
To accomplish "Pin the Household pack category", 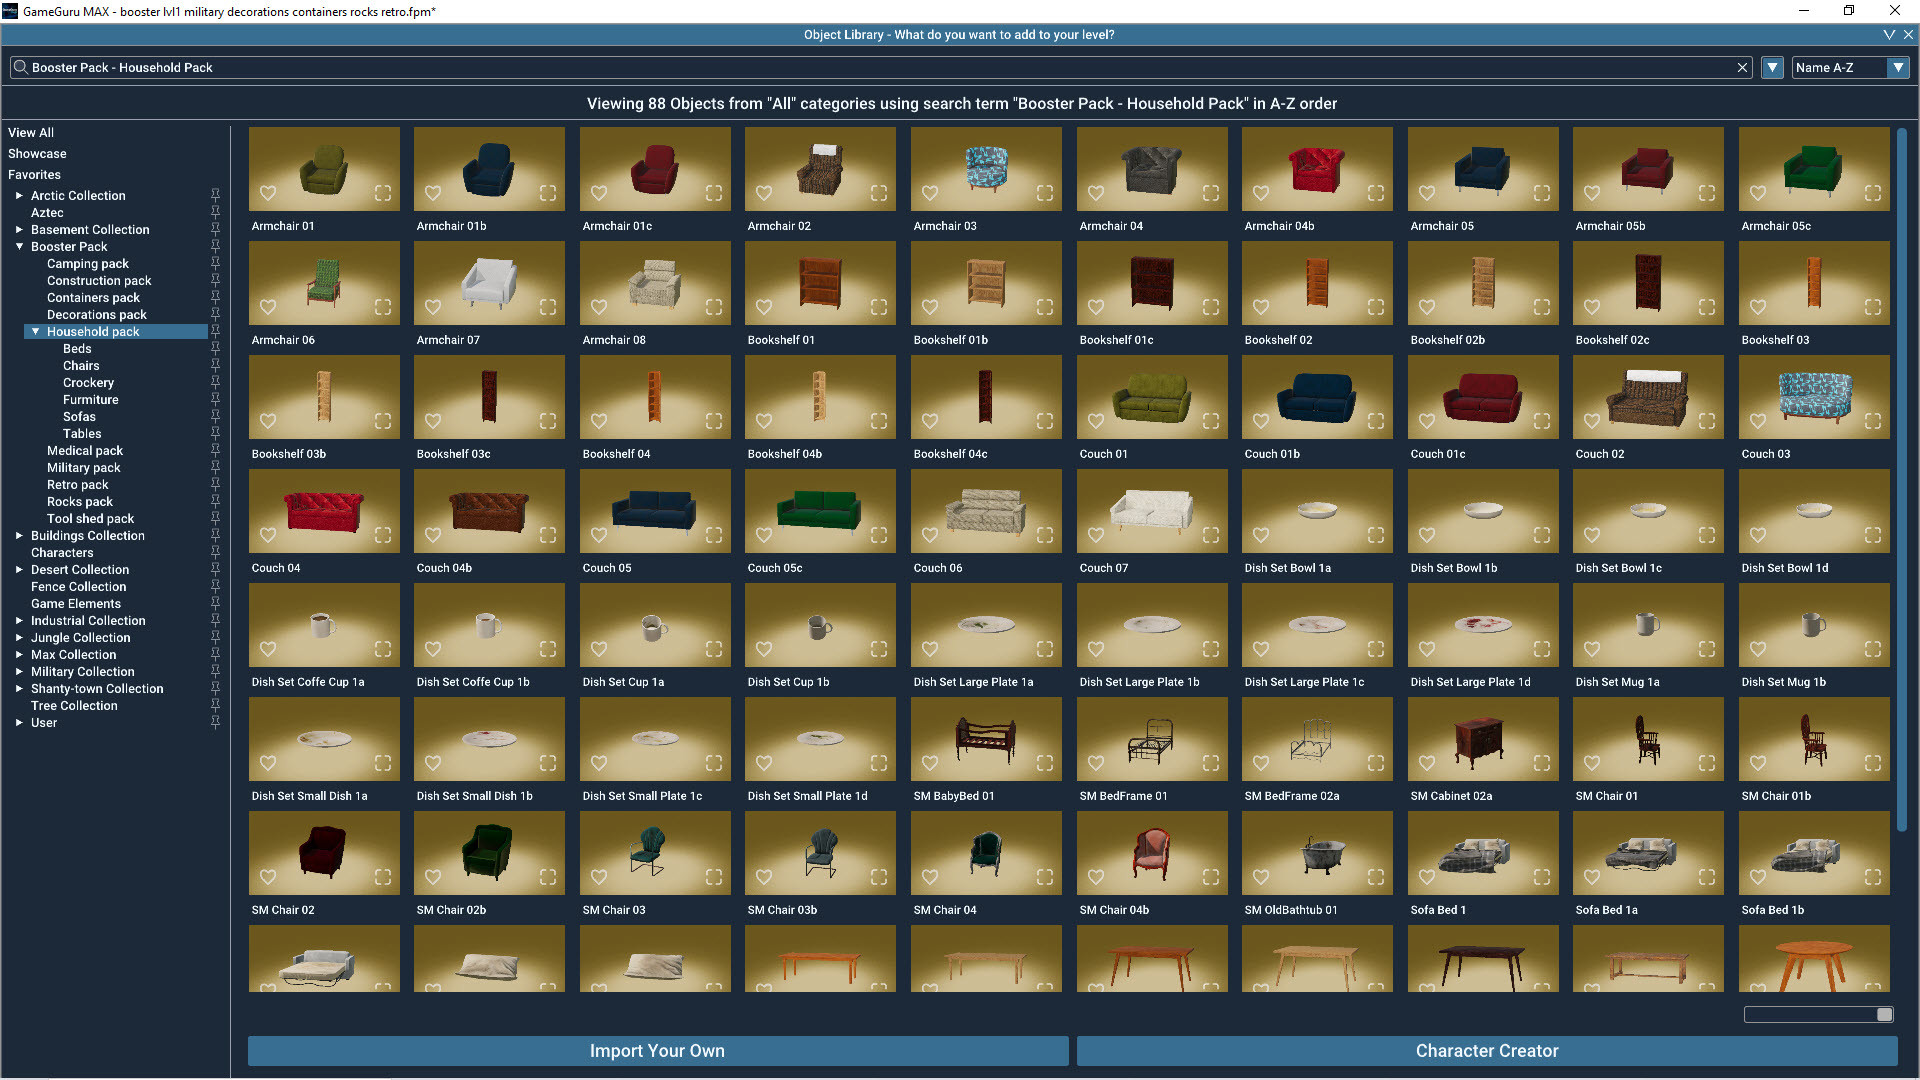I will click(x=215, y=331).
